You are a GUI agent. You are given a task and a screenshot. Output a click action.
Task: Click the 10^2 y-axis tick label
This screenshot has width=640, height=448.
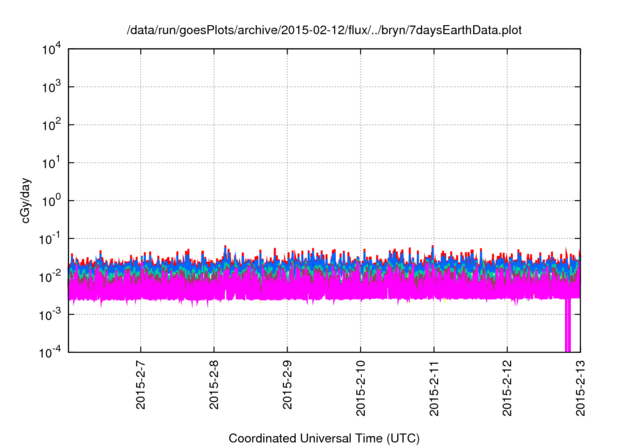[51, 125]
